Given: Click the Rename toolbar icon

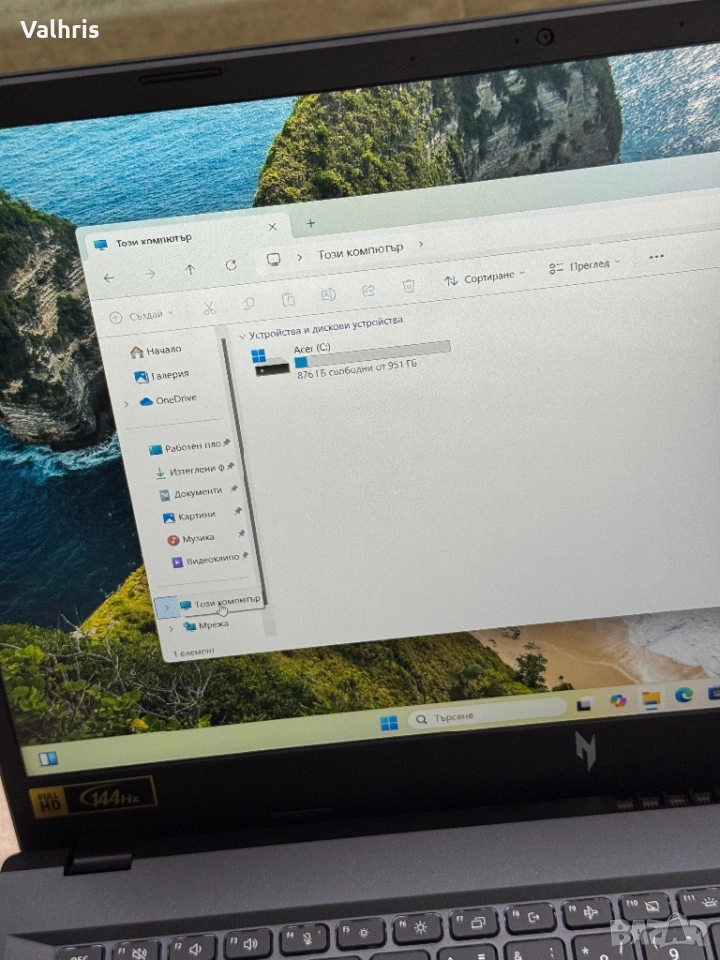Looking at the screenshot, I should 328,295.
